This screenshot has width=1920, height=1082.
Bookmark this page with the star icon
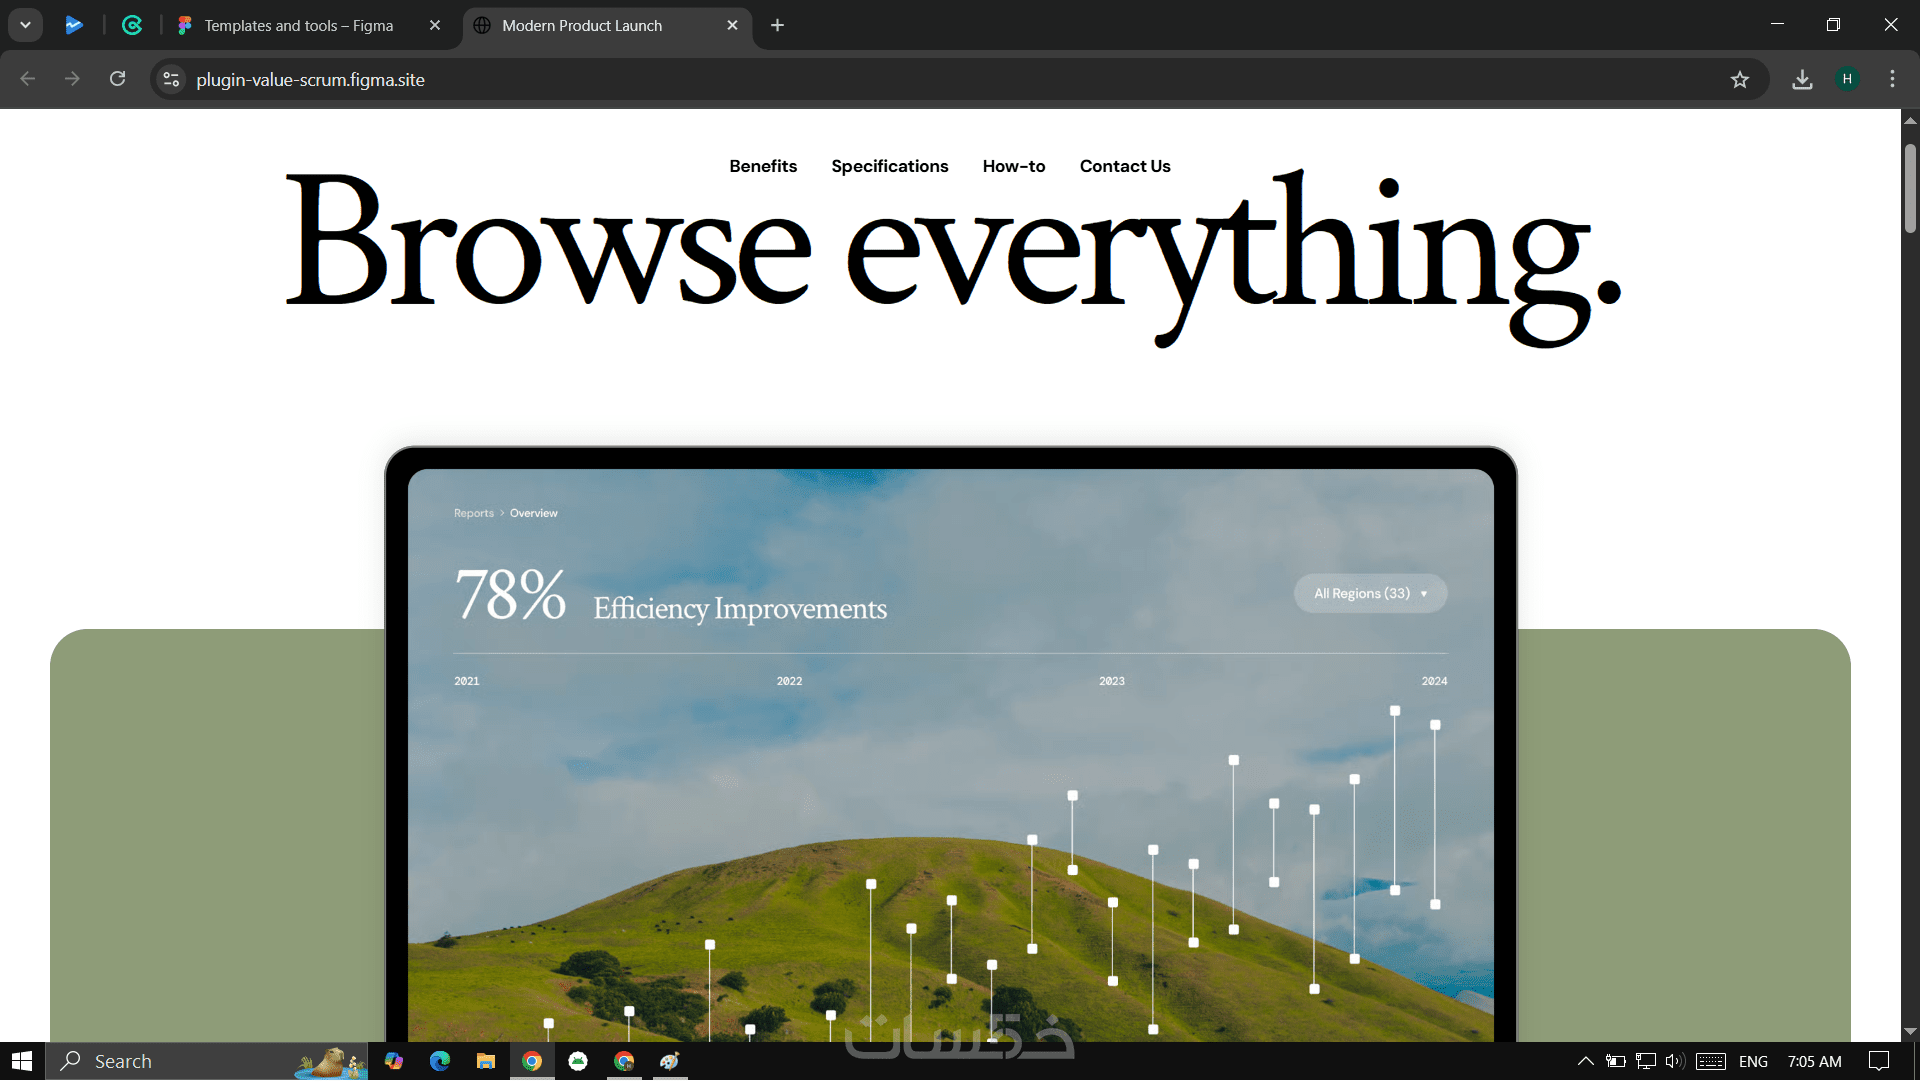point(1740,80)
